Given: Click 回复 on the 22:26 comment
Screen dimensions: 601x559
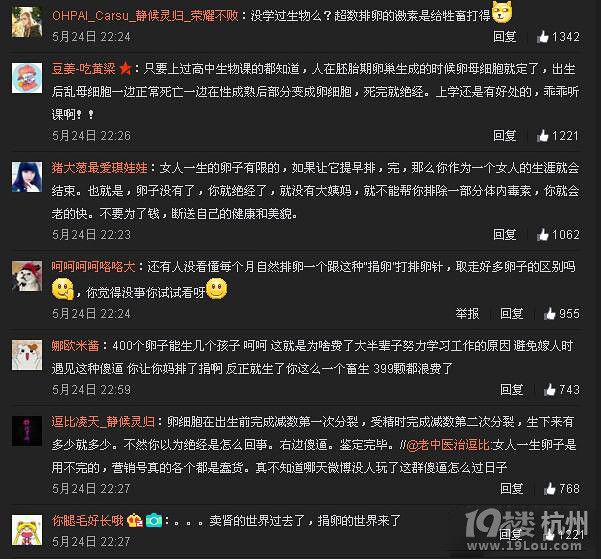Looking at the screenshot, I should click(504, 136).
